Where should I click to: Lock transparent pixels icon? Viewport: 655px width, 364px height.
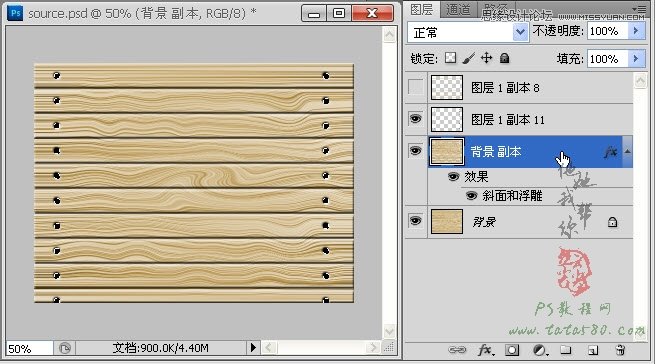pyautogui.click(x=450, y=58)
